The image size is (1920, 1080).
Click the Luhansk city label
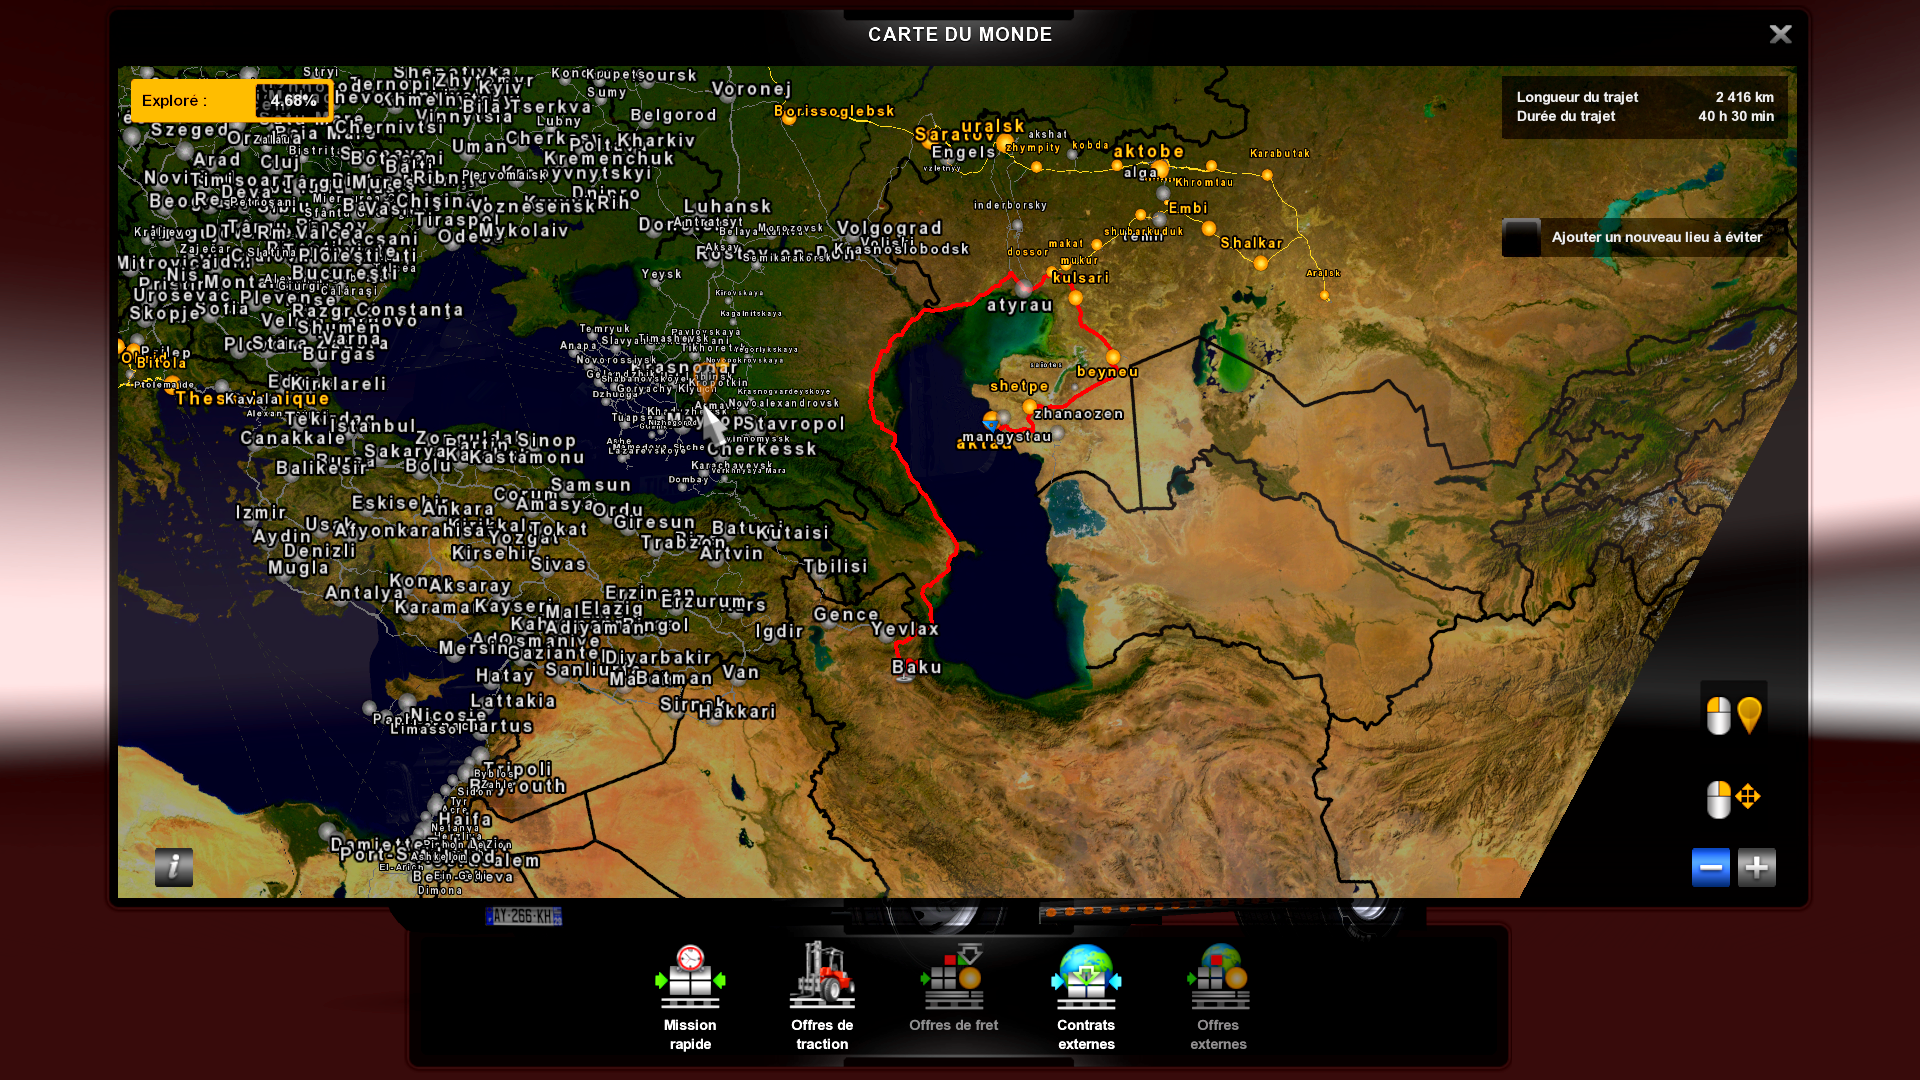tap(727, 206)
